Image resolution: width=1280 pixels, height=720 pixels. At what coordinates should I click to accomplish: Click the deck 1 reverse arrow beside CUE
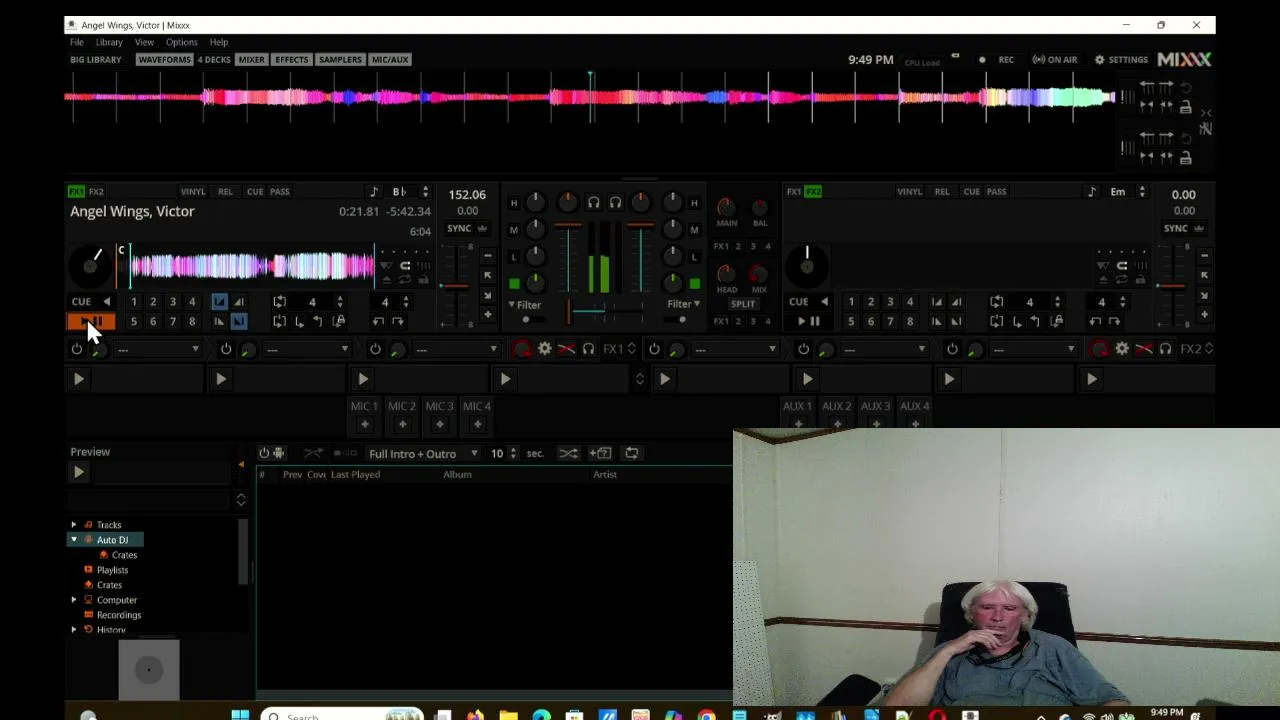coord(106,301)
